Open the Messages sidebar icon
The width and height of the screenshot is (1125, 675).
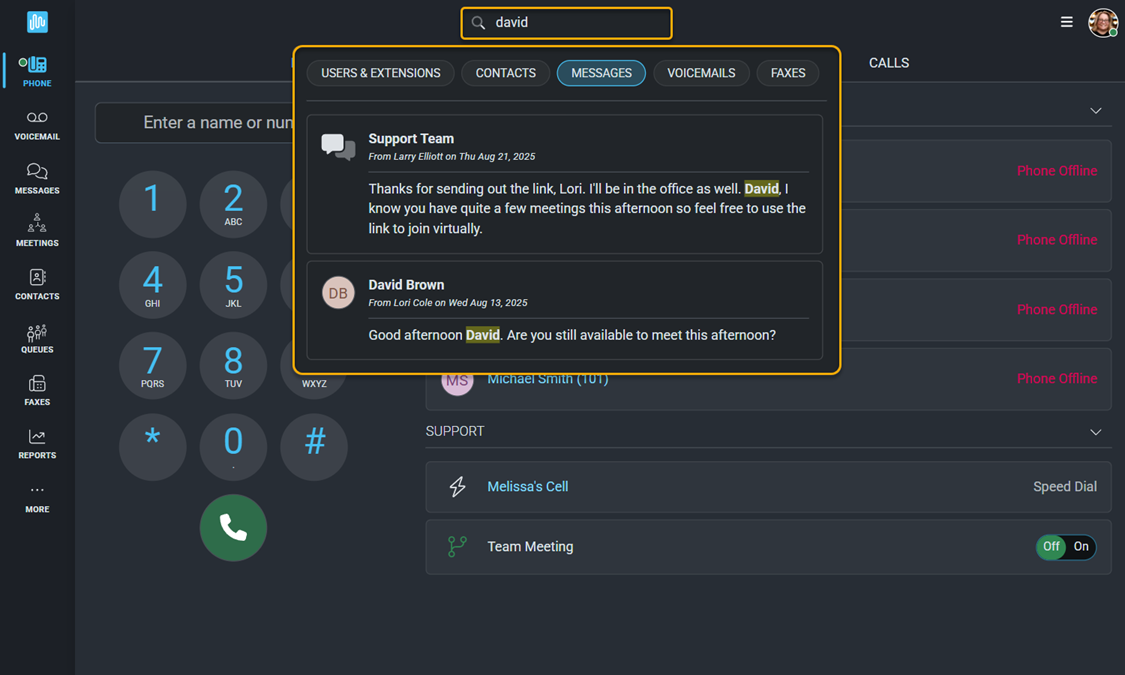click(37, 178)
